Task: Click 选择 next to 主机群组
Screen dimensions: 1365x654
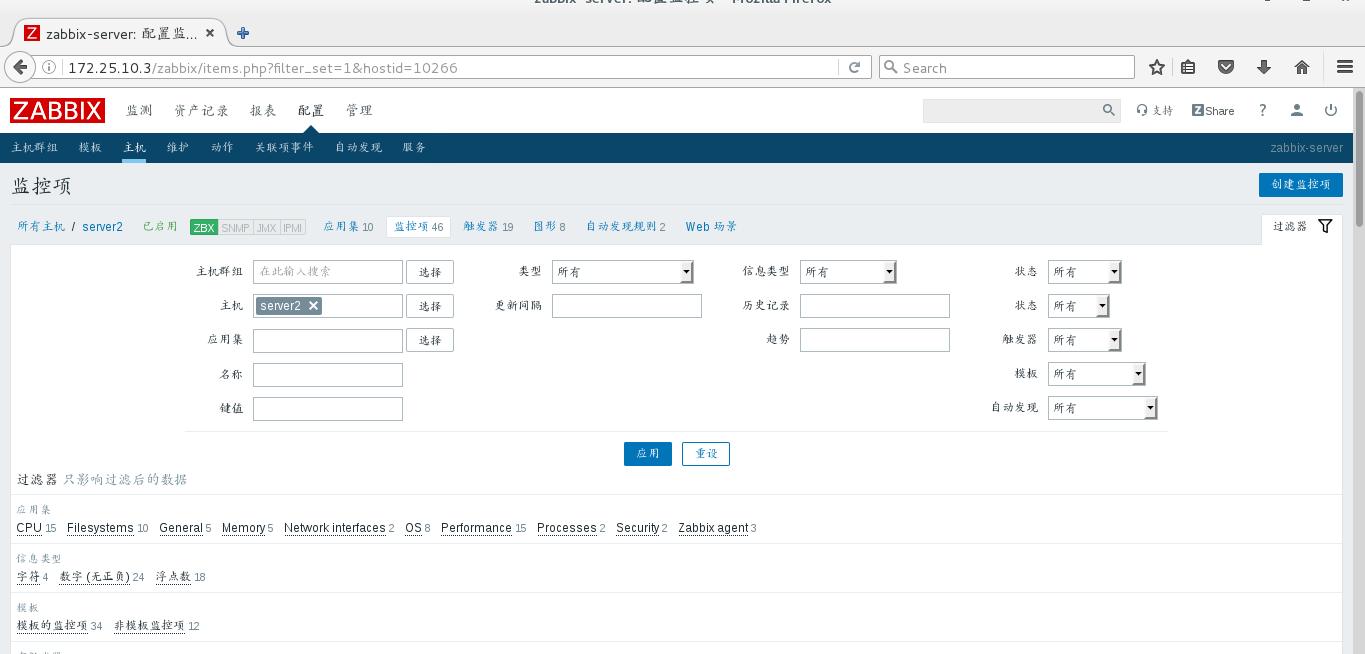Action: point(430,272)
